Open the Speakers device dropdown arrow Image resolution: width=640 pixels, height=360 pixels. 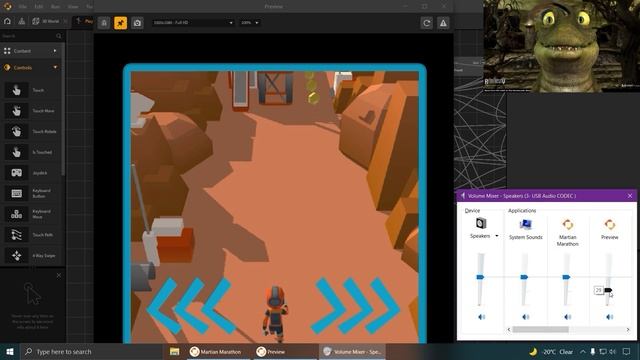pos(497,236)
